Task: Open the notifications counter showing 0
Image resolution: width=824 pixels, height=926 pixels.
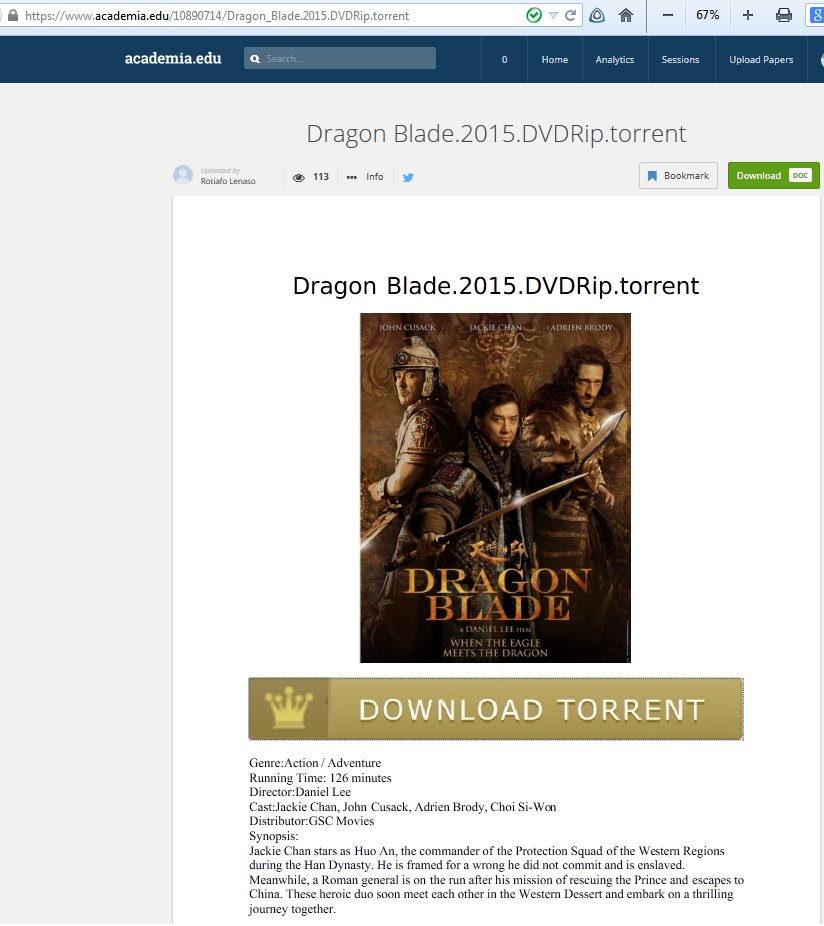Action: pos(504,60)
